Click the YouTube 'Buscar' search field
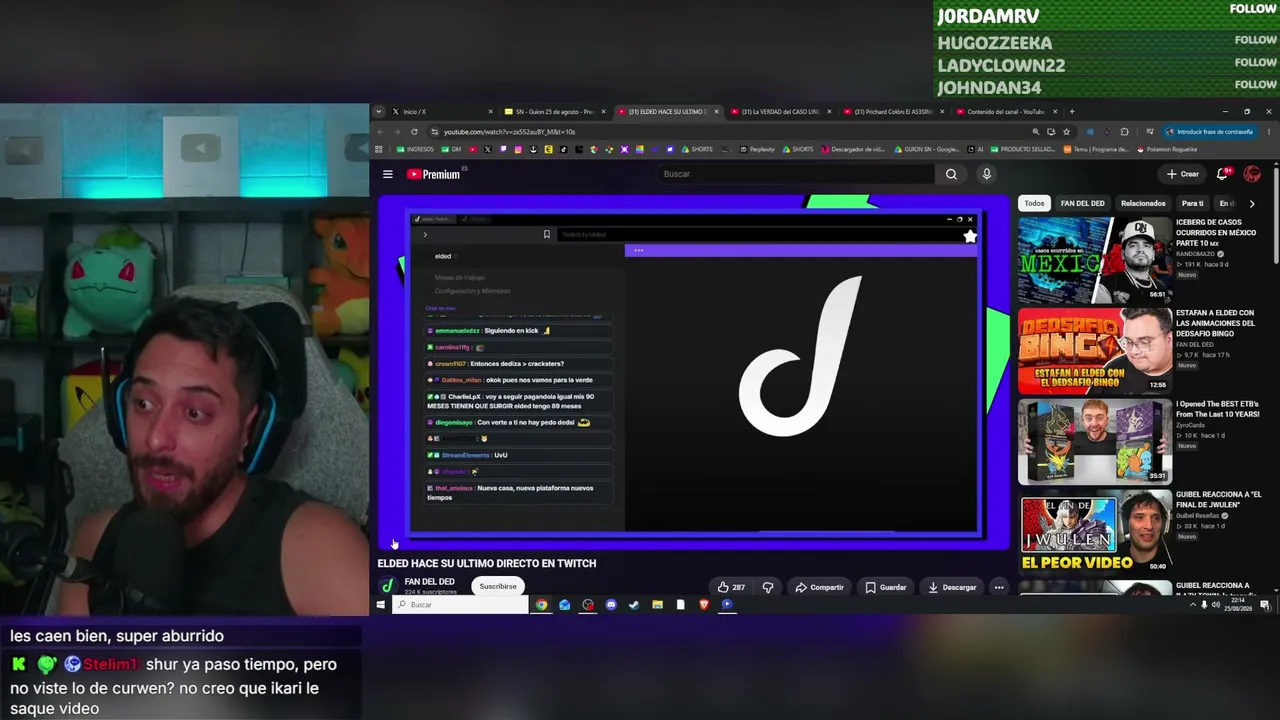1280x720 pixels. click(796, 174)
